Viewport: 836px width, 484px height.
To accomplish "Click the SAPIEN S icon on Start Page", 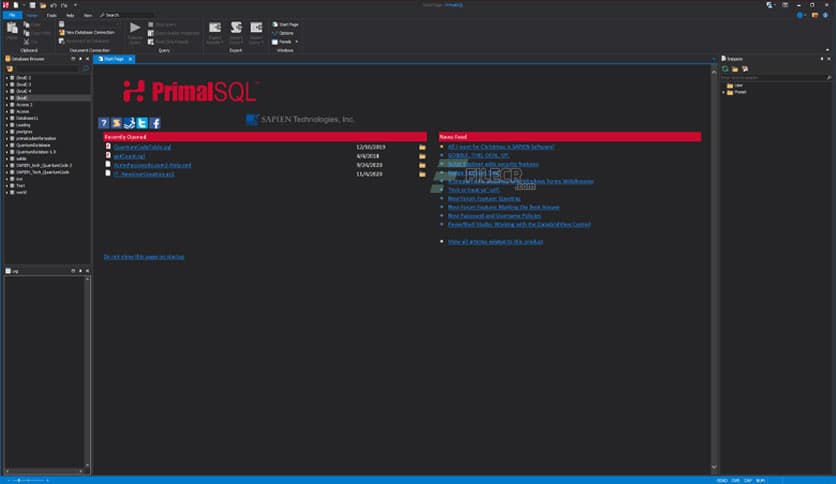I will point(116,123).
